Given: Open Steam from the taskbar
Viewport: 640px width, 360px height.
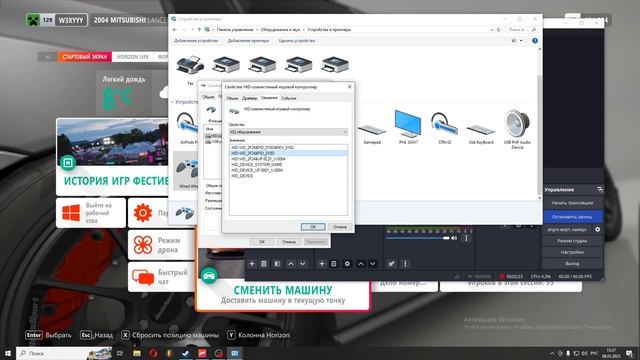Looking at the screenshot, I should (186, 353).
